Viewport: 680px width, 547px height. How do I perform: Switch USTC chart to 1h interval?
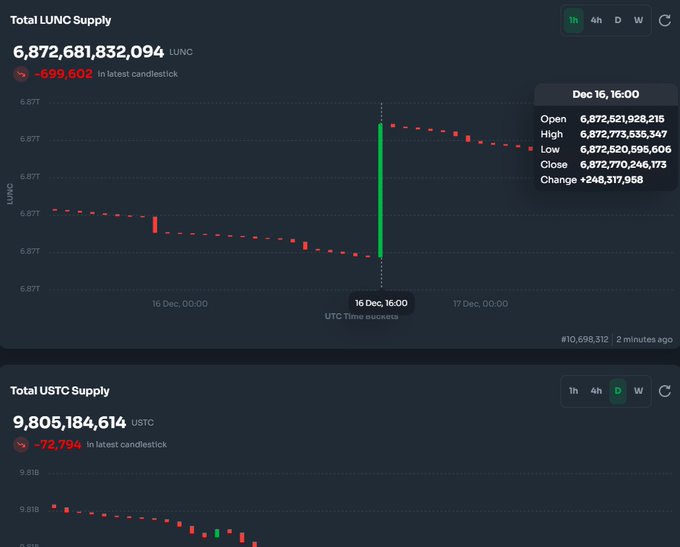click(573, 391)
